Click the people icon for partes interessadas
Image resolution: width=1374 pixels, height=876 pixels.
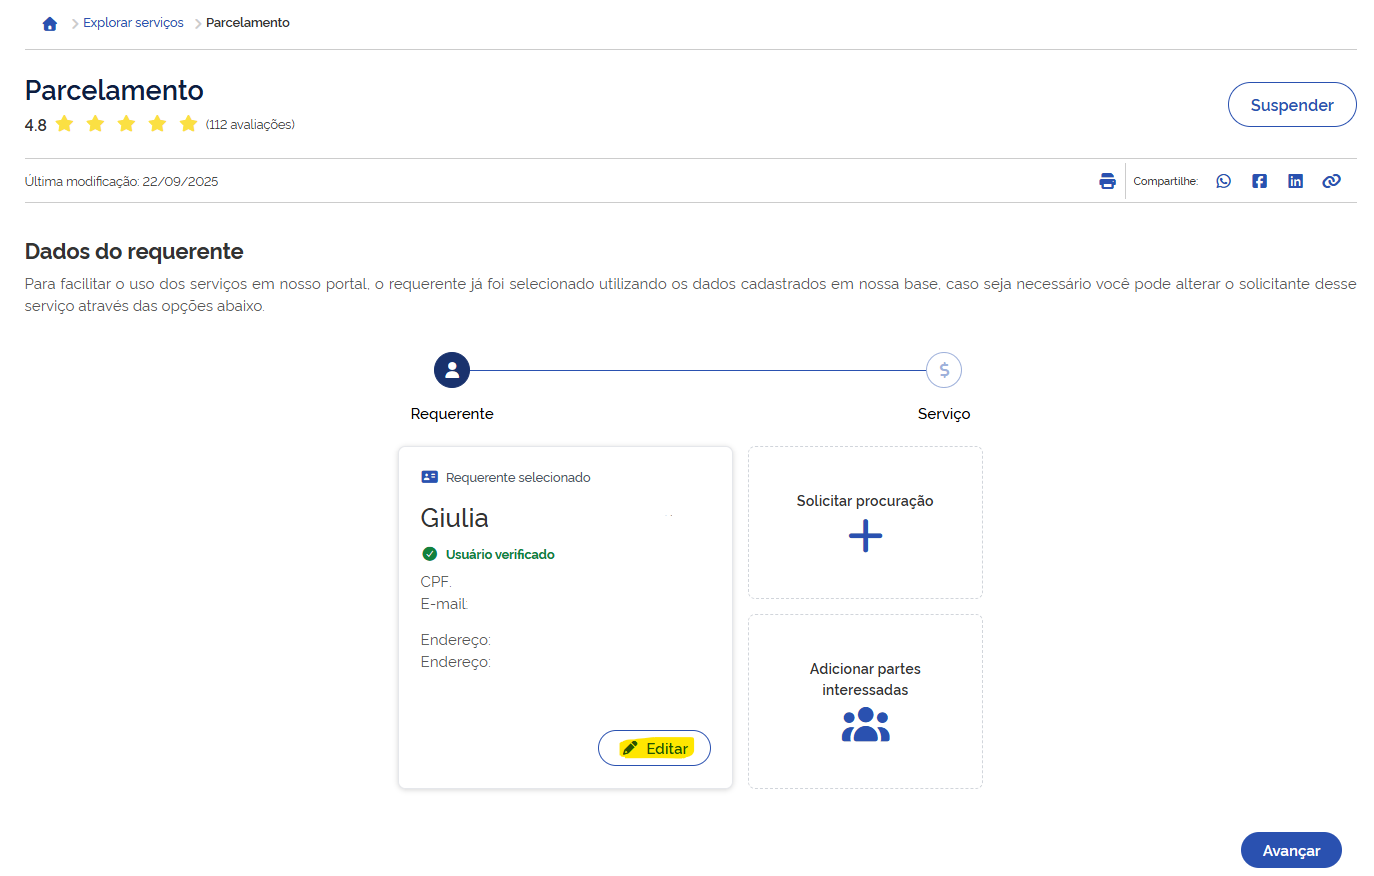coord(866,724)
